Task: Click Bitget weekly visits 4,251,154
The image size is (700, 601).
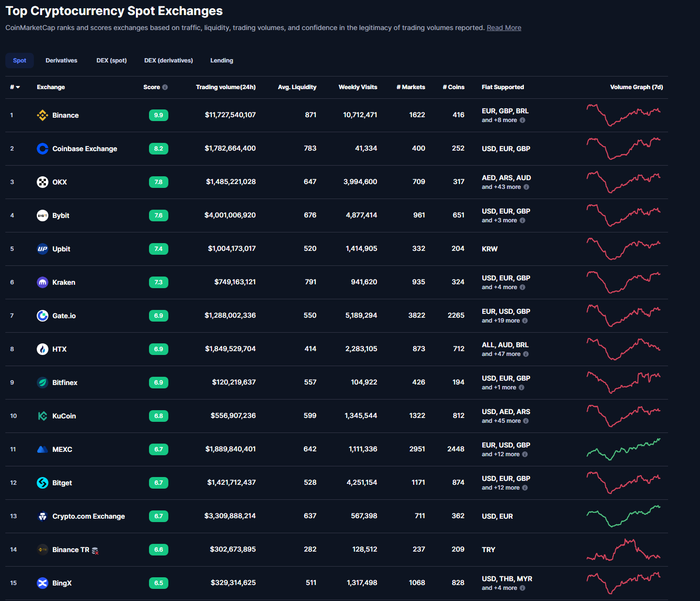Action: pyautogui.click(x=362, y=482)
